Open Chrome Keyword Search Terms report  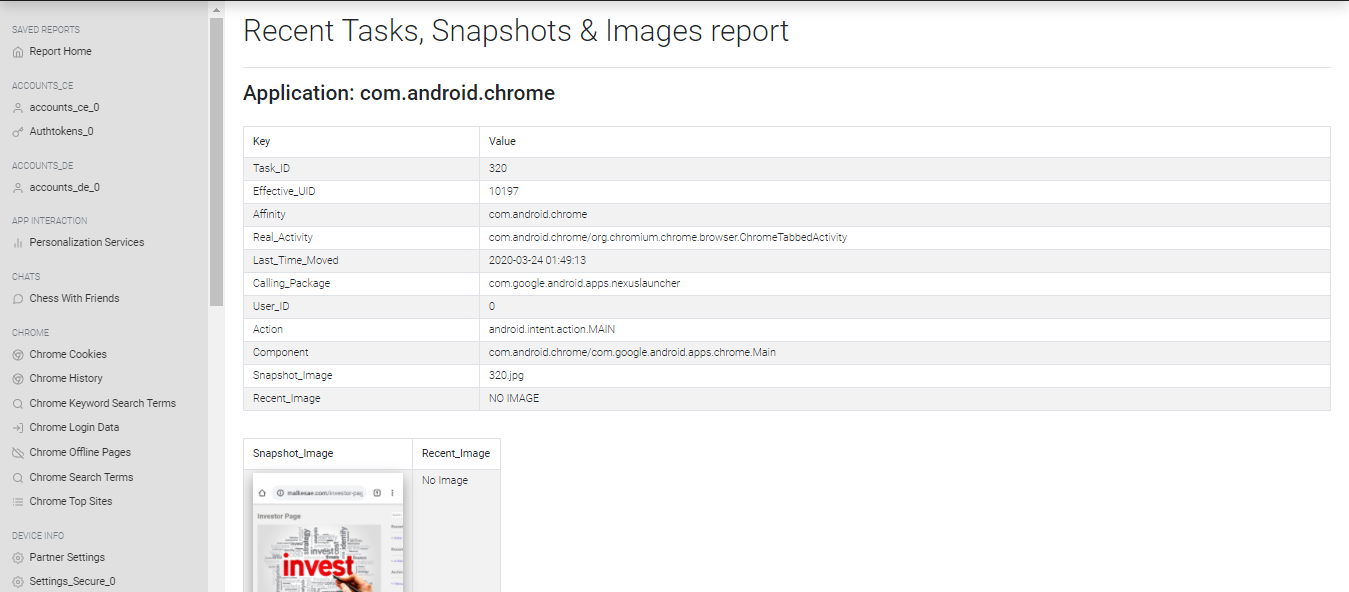pos(102,404)
